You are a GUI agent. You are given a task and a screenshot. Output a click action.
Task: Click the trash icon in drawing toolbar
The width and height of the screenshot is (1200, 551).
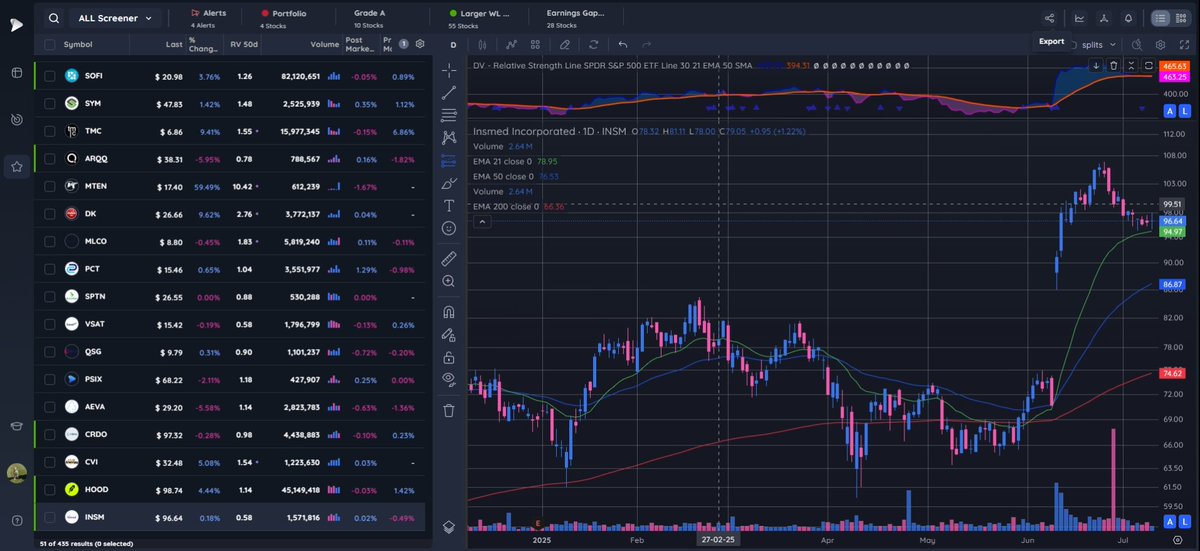click(x=449, y=410)
